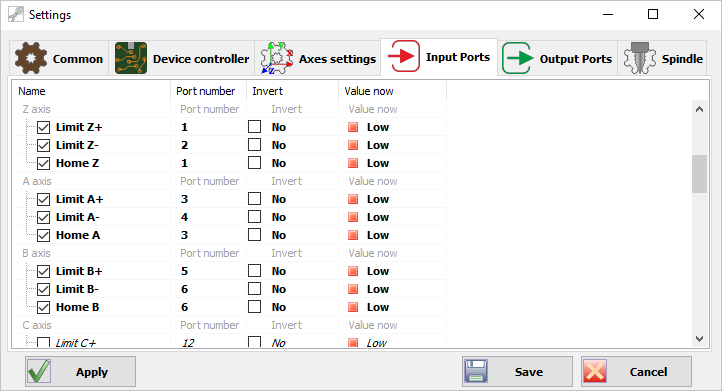Toggle the Limit A- enable checkbox
This screenshot has height=391, width=722.
point(43,217)
